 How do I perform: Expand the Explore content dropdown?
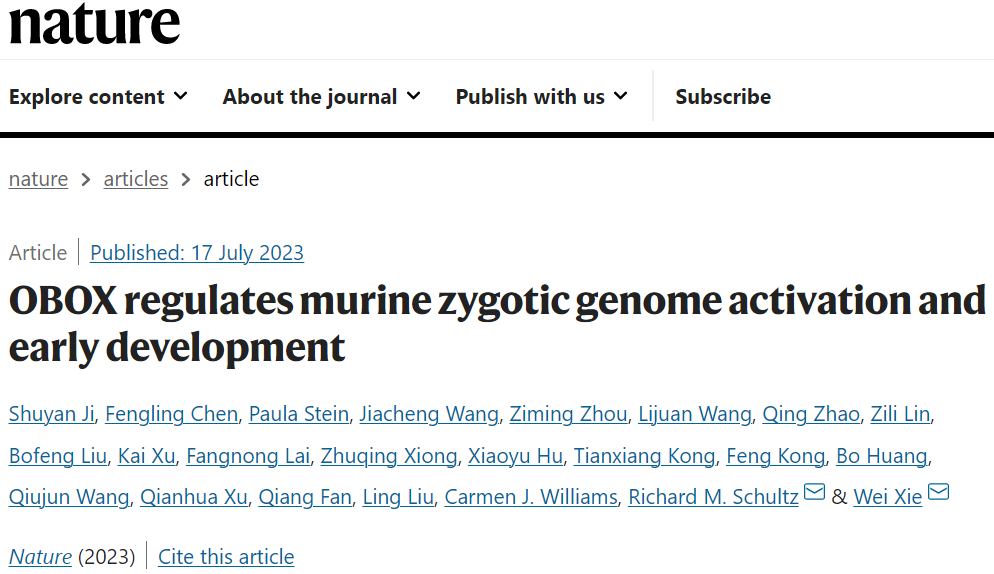[x=98, y=97]
